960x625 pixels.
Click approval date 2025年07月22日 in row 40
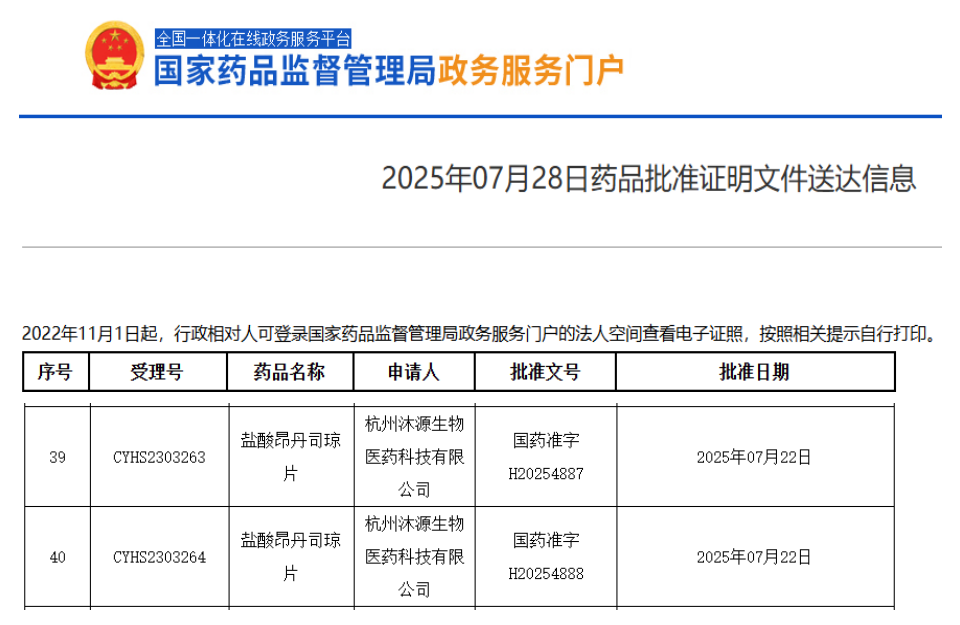click(x=754, y=557)
